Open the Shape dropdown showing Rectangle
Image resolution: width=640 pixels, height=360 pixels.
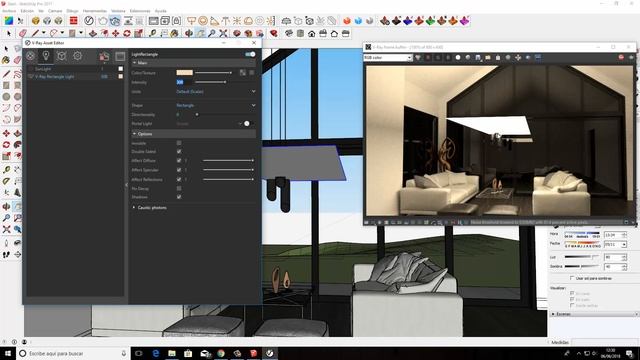tap(216, 105)
